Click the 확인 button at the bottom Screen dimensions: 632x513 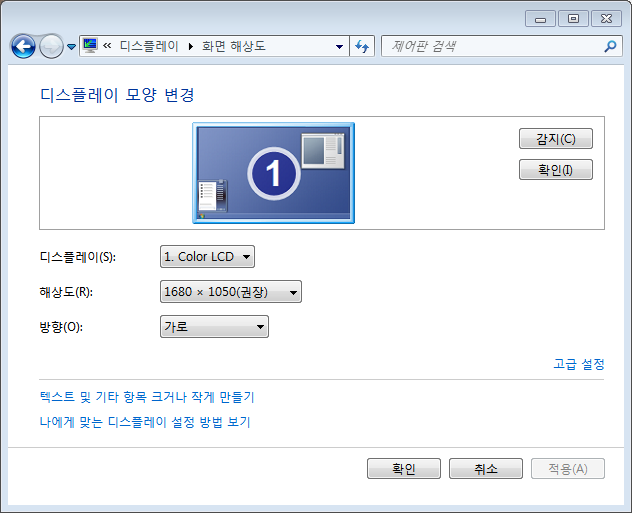[404, 469]
